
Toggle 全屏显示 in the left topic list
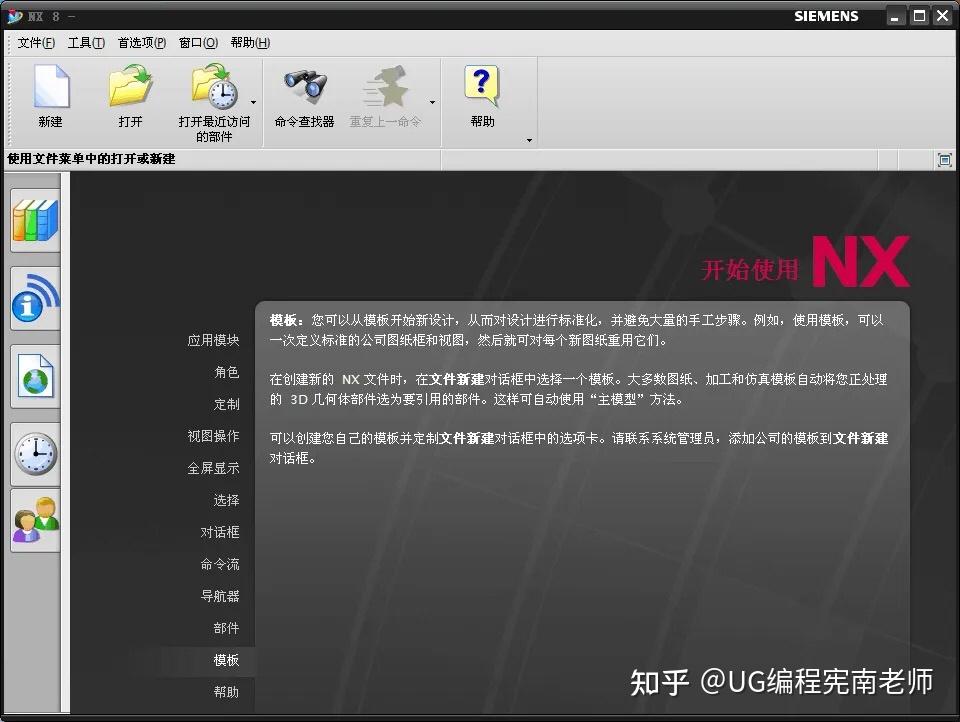pyautogui.click(x=213, y=468)
